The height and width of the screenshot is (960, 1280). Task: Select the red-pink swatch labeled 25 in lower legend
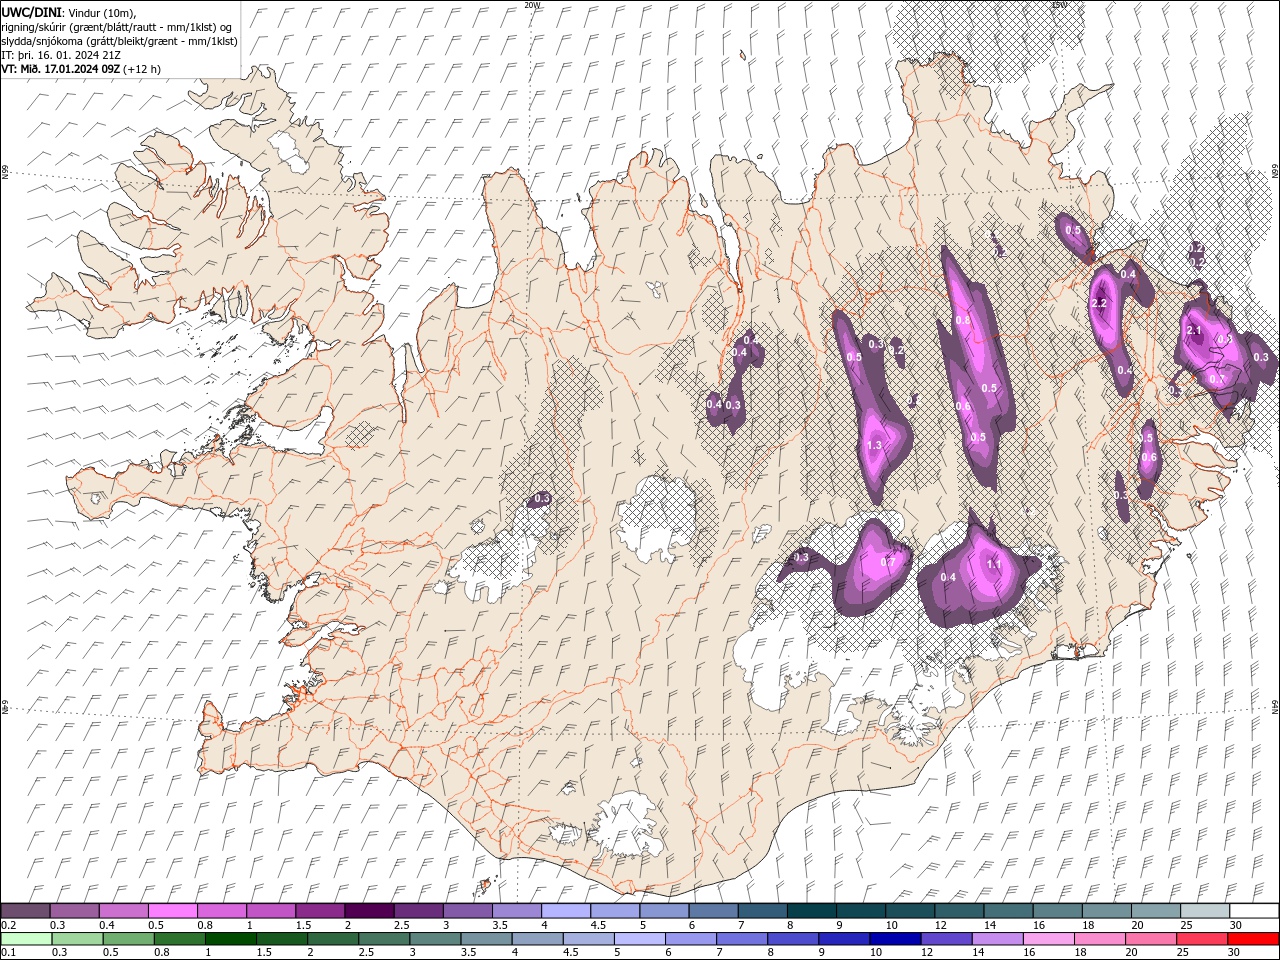tap(1202, 939)
